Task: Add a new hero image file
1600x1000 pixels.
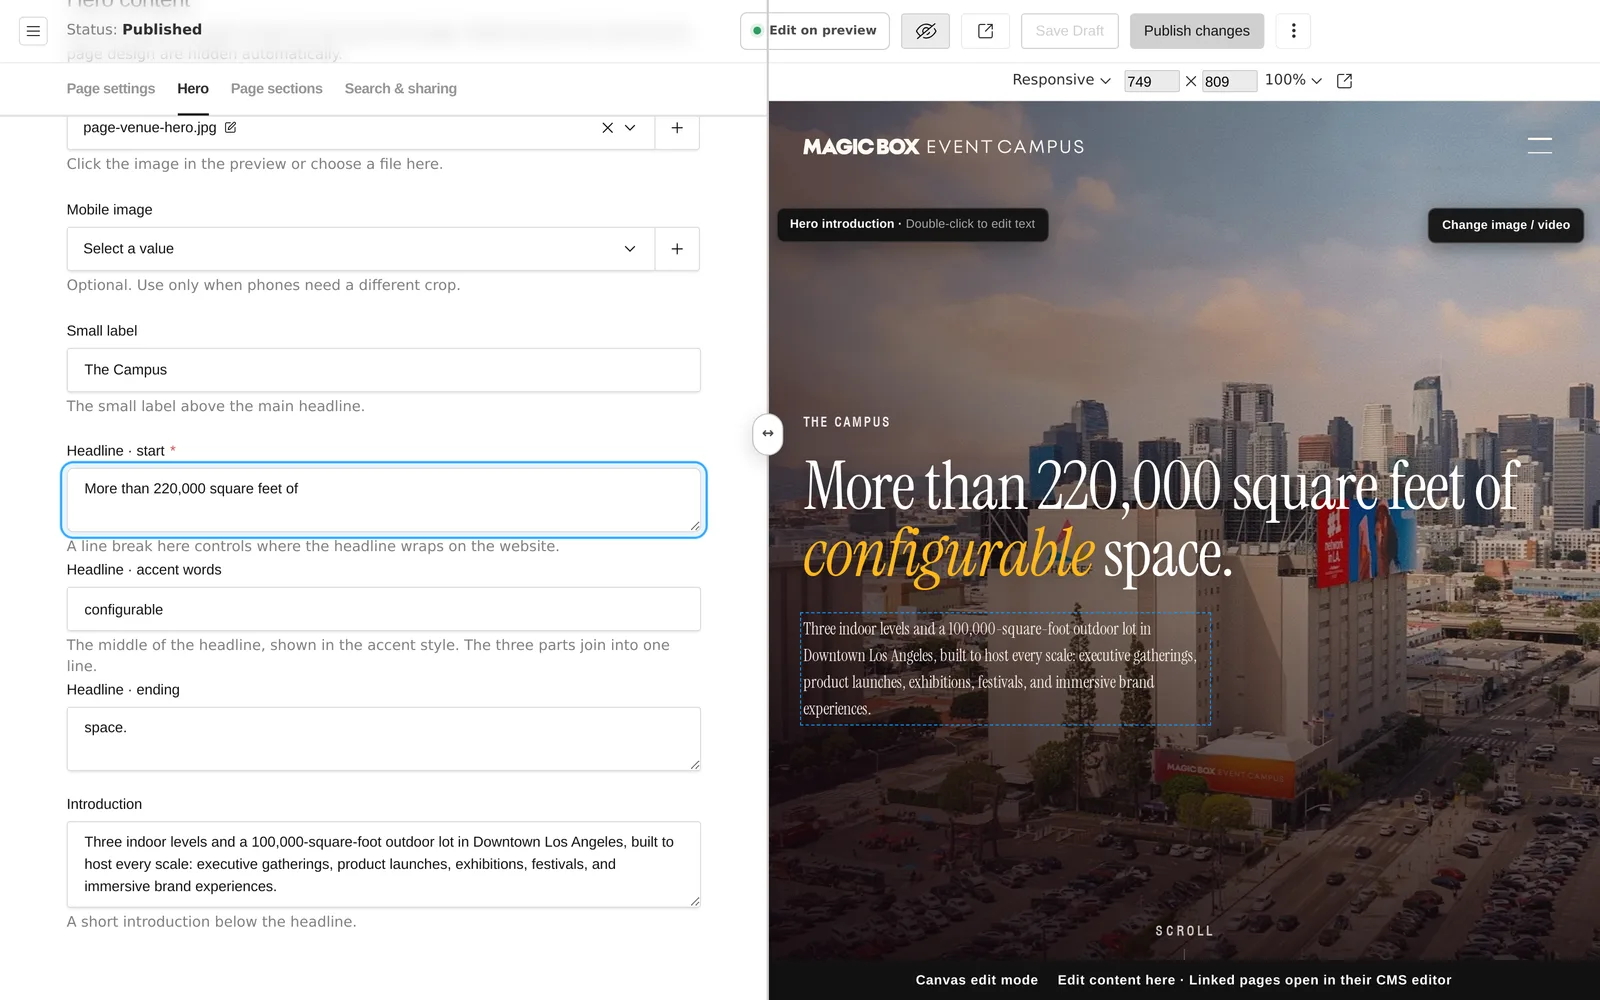Action: click(677, 128)
